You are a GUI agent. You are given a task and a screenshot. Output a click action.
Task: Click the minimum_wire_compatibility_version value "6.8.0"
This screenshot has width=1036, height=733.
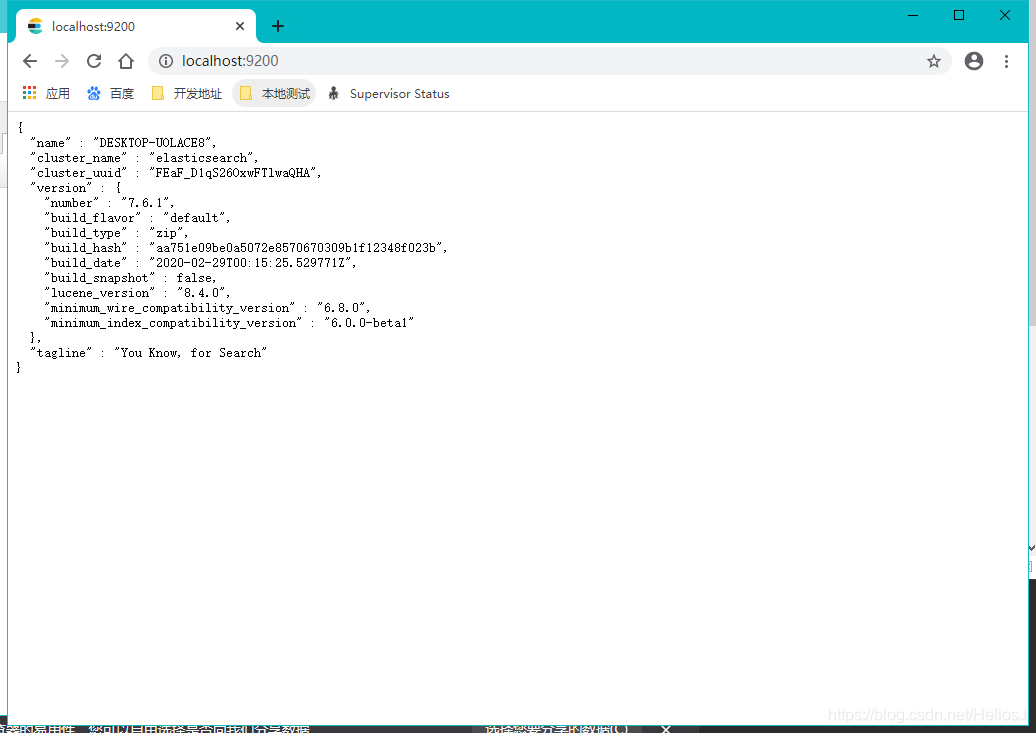340,308
